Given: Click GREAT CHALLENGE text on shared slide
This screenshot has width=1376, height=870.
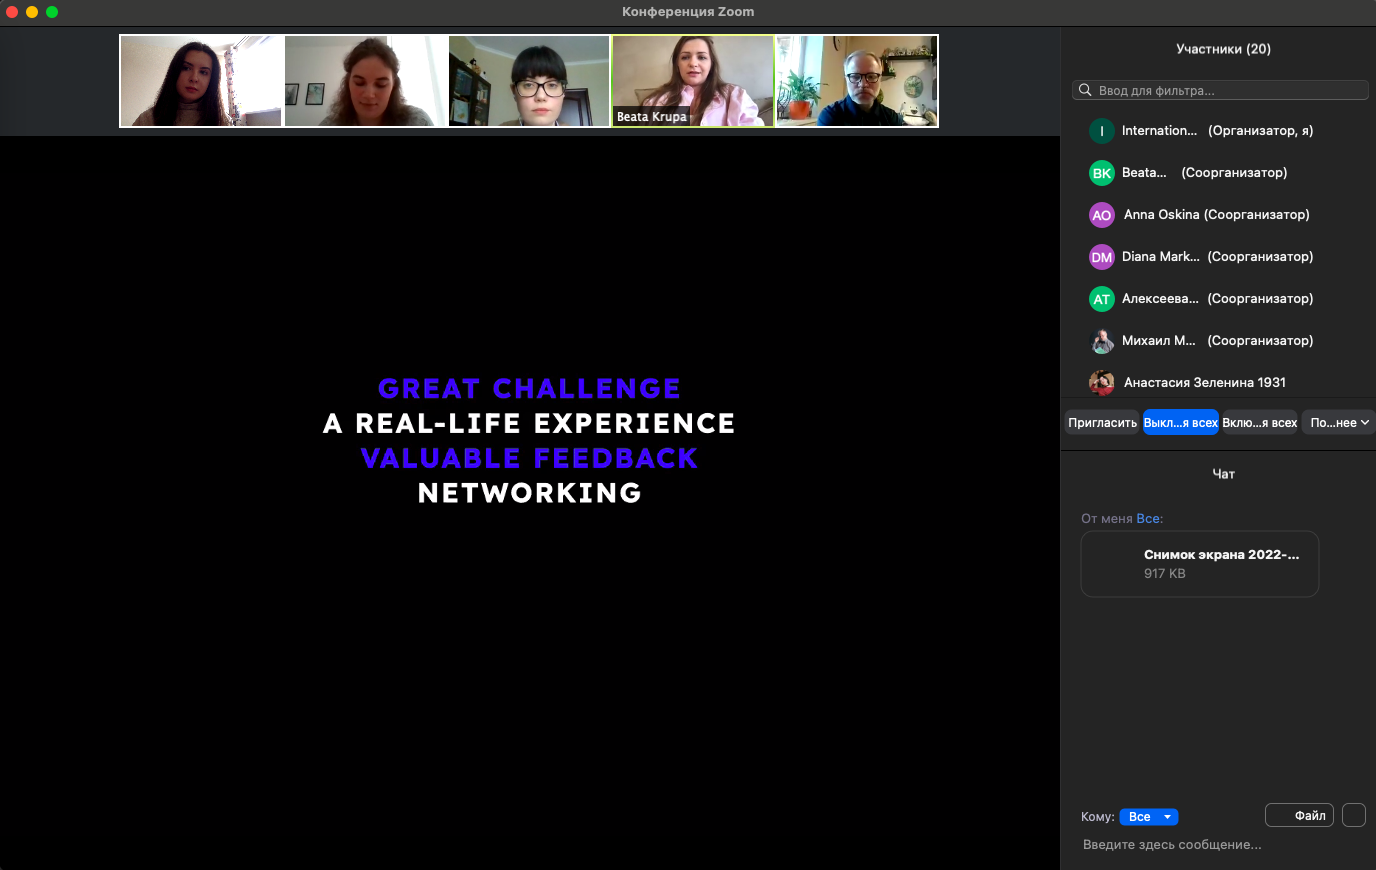Looking at the screenshot, I should pos(529,388).
